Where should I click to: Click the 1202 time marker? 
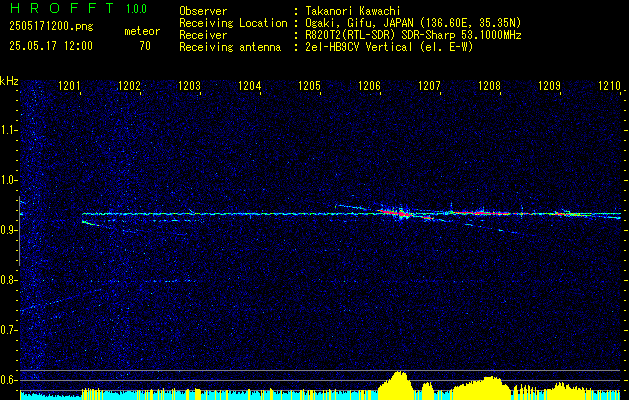click(130, 85)
